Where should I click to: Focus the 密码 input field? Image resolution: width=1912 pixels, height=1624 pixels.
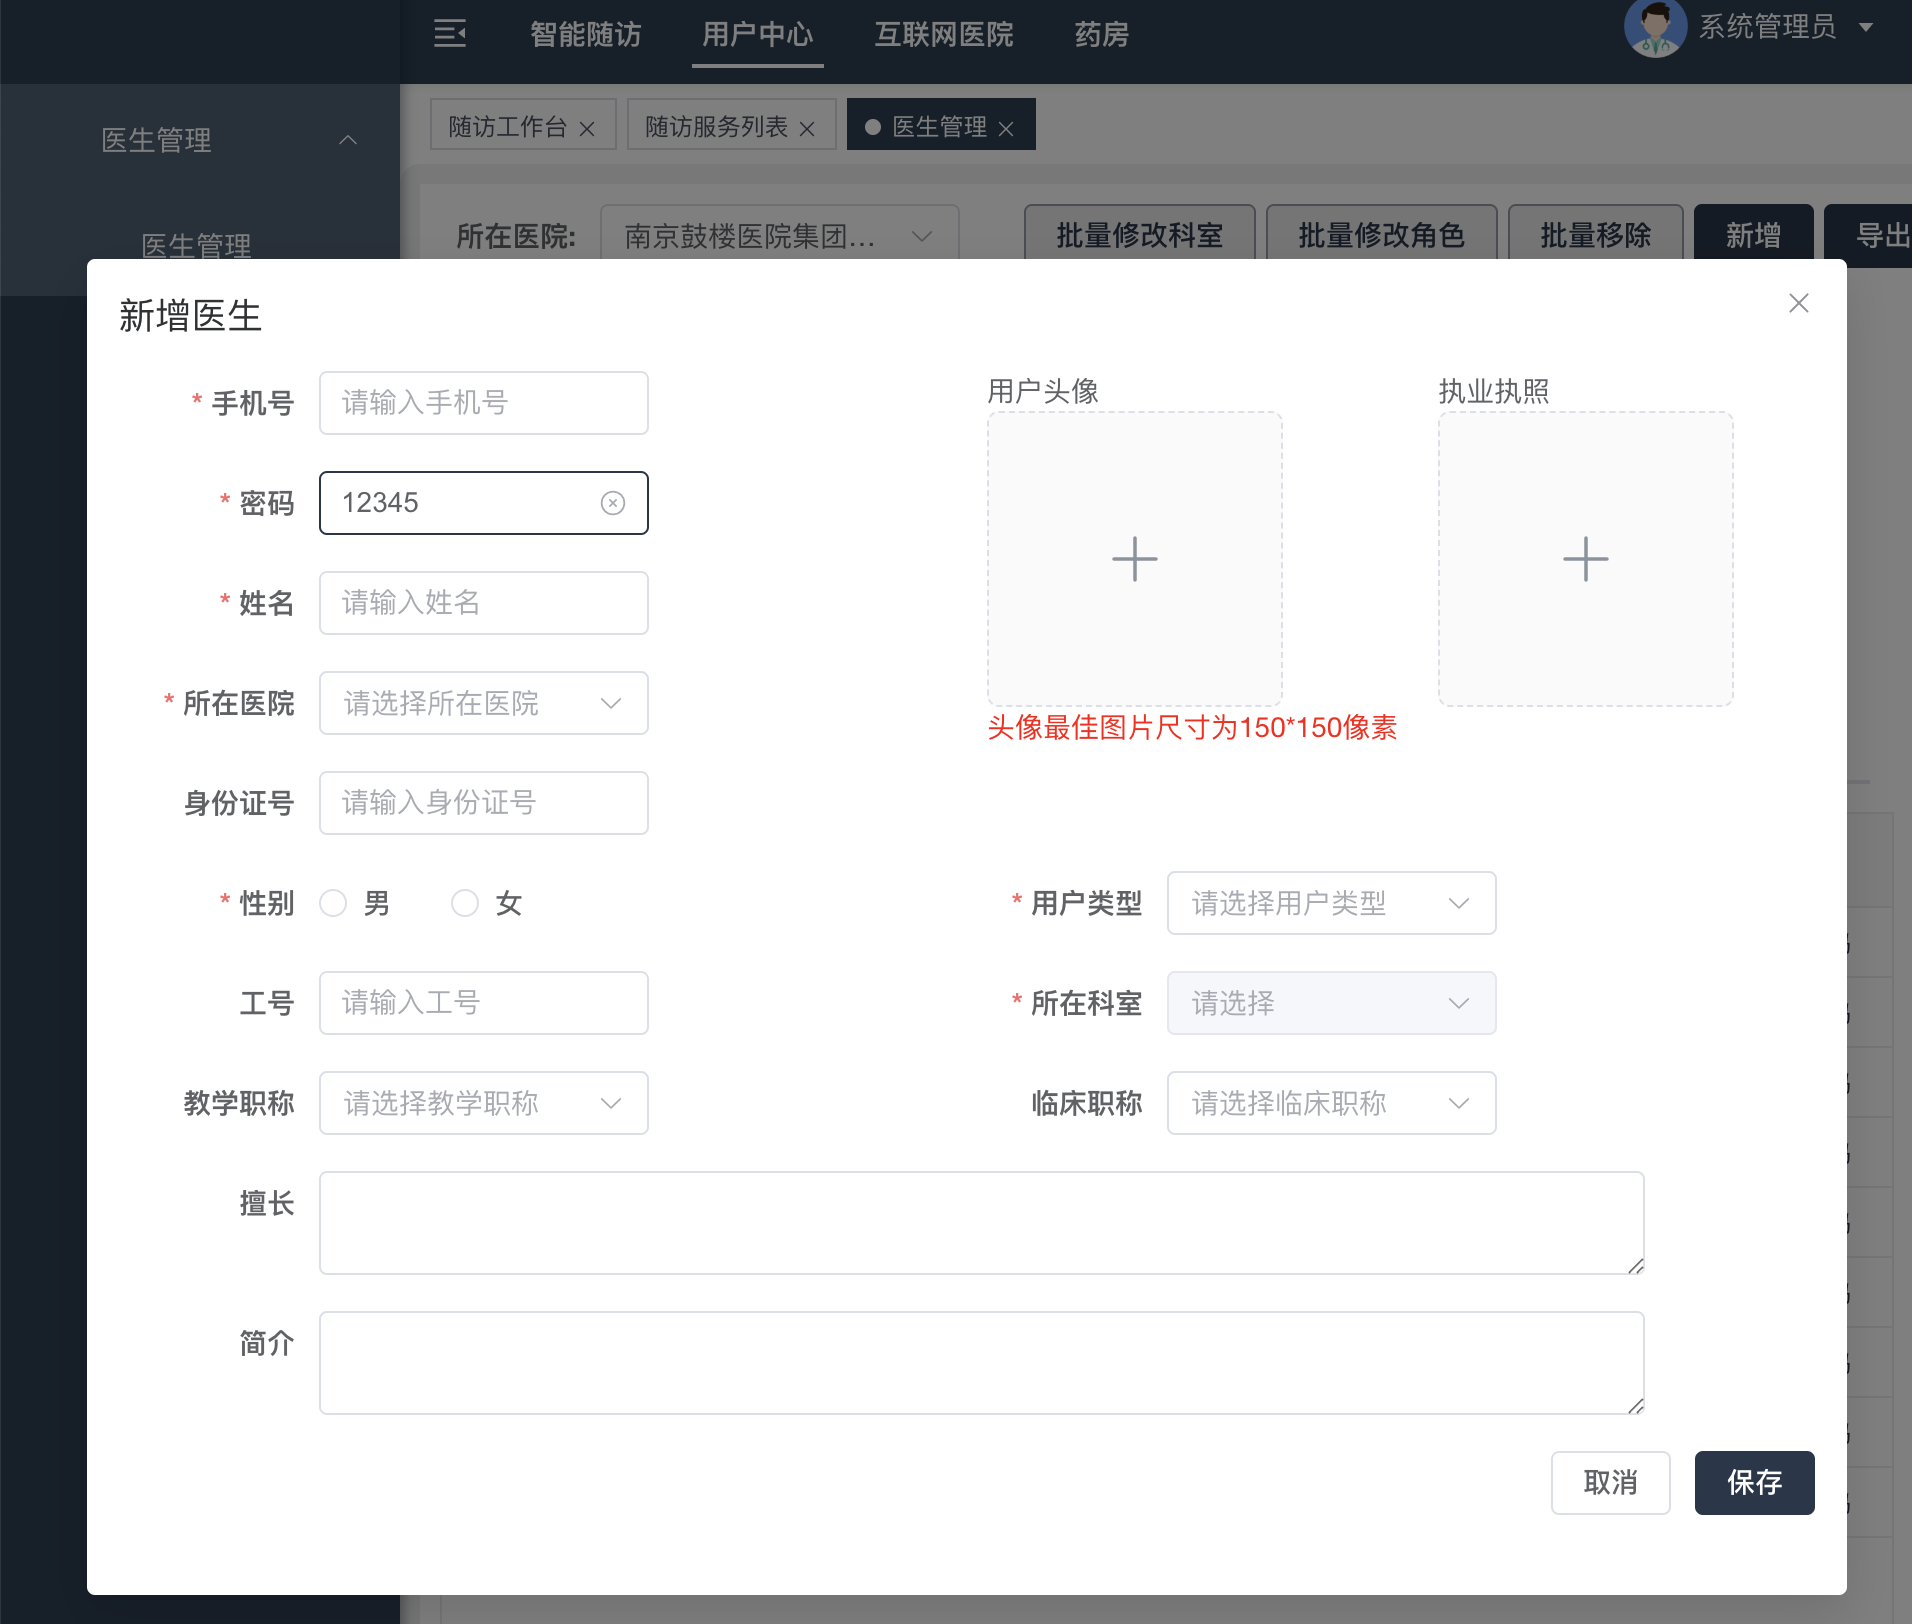coord(484,503)
